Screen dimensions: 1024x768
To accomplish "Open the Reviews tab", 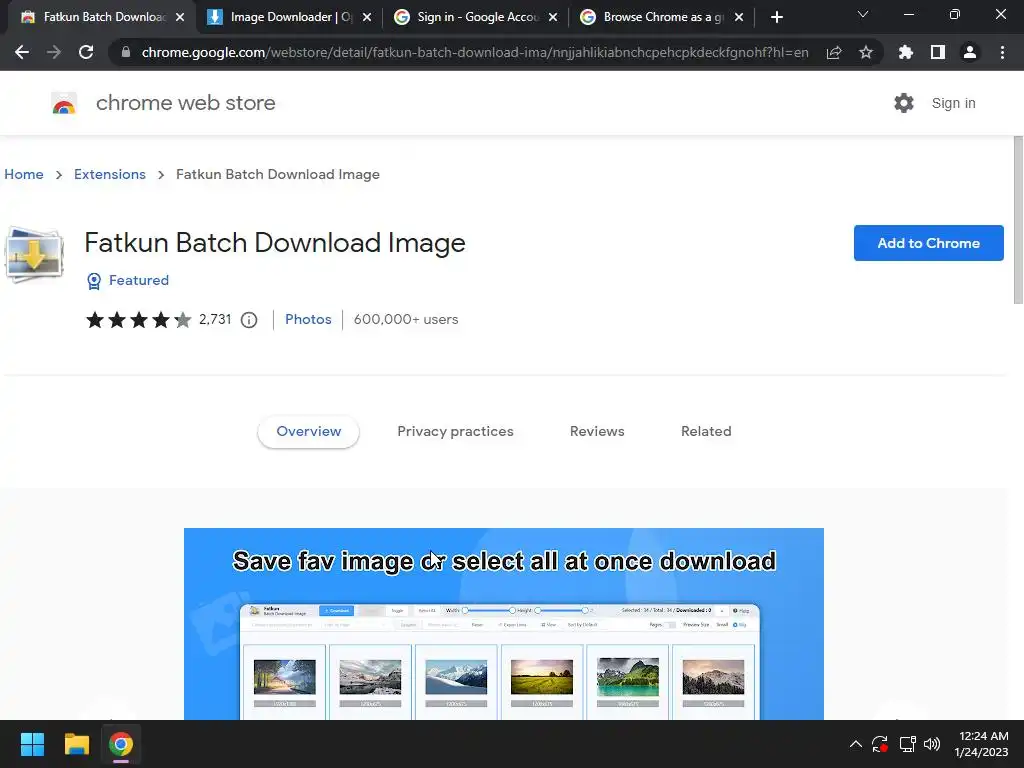I will 597,432.
